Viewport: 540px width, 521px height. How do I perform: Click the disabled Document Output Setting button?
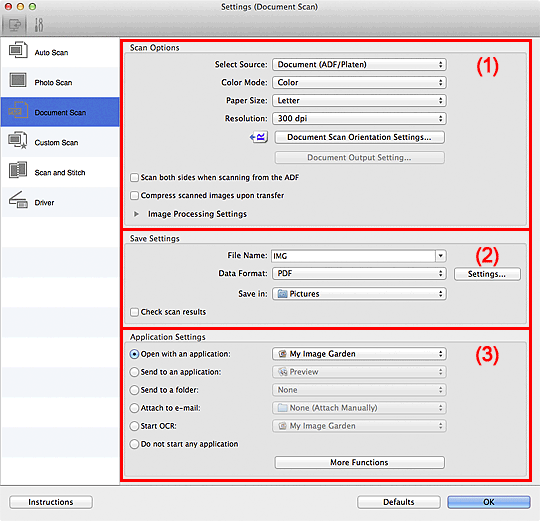point(359,158)
